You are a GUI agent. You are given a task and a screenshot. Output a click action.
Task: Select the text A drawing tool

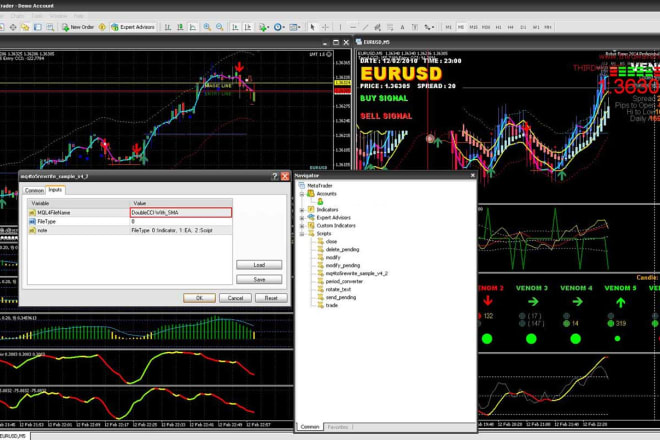[x=402, y=27]
